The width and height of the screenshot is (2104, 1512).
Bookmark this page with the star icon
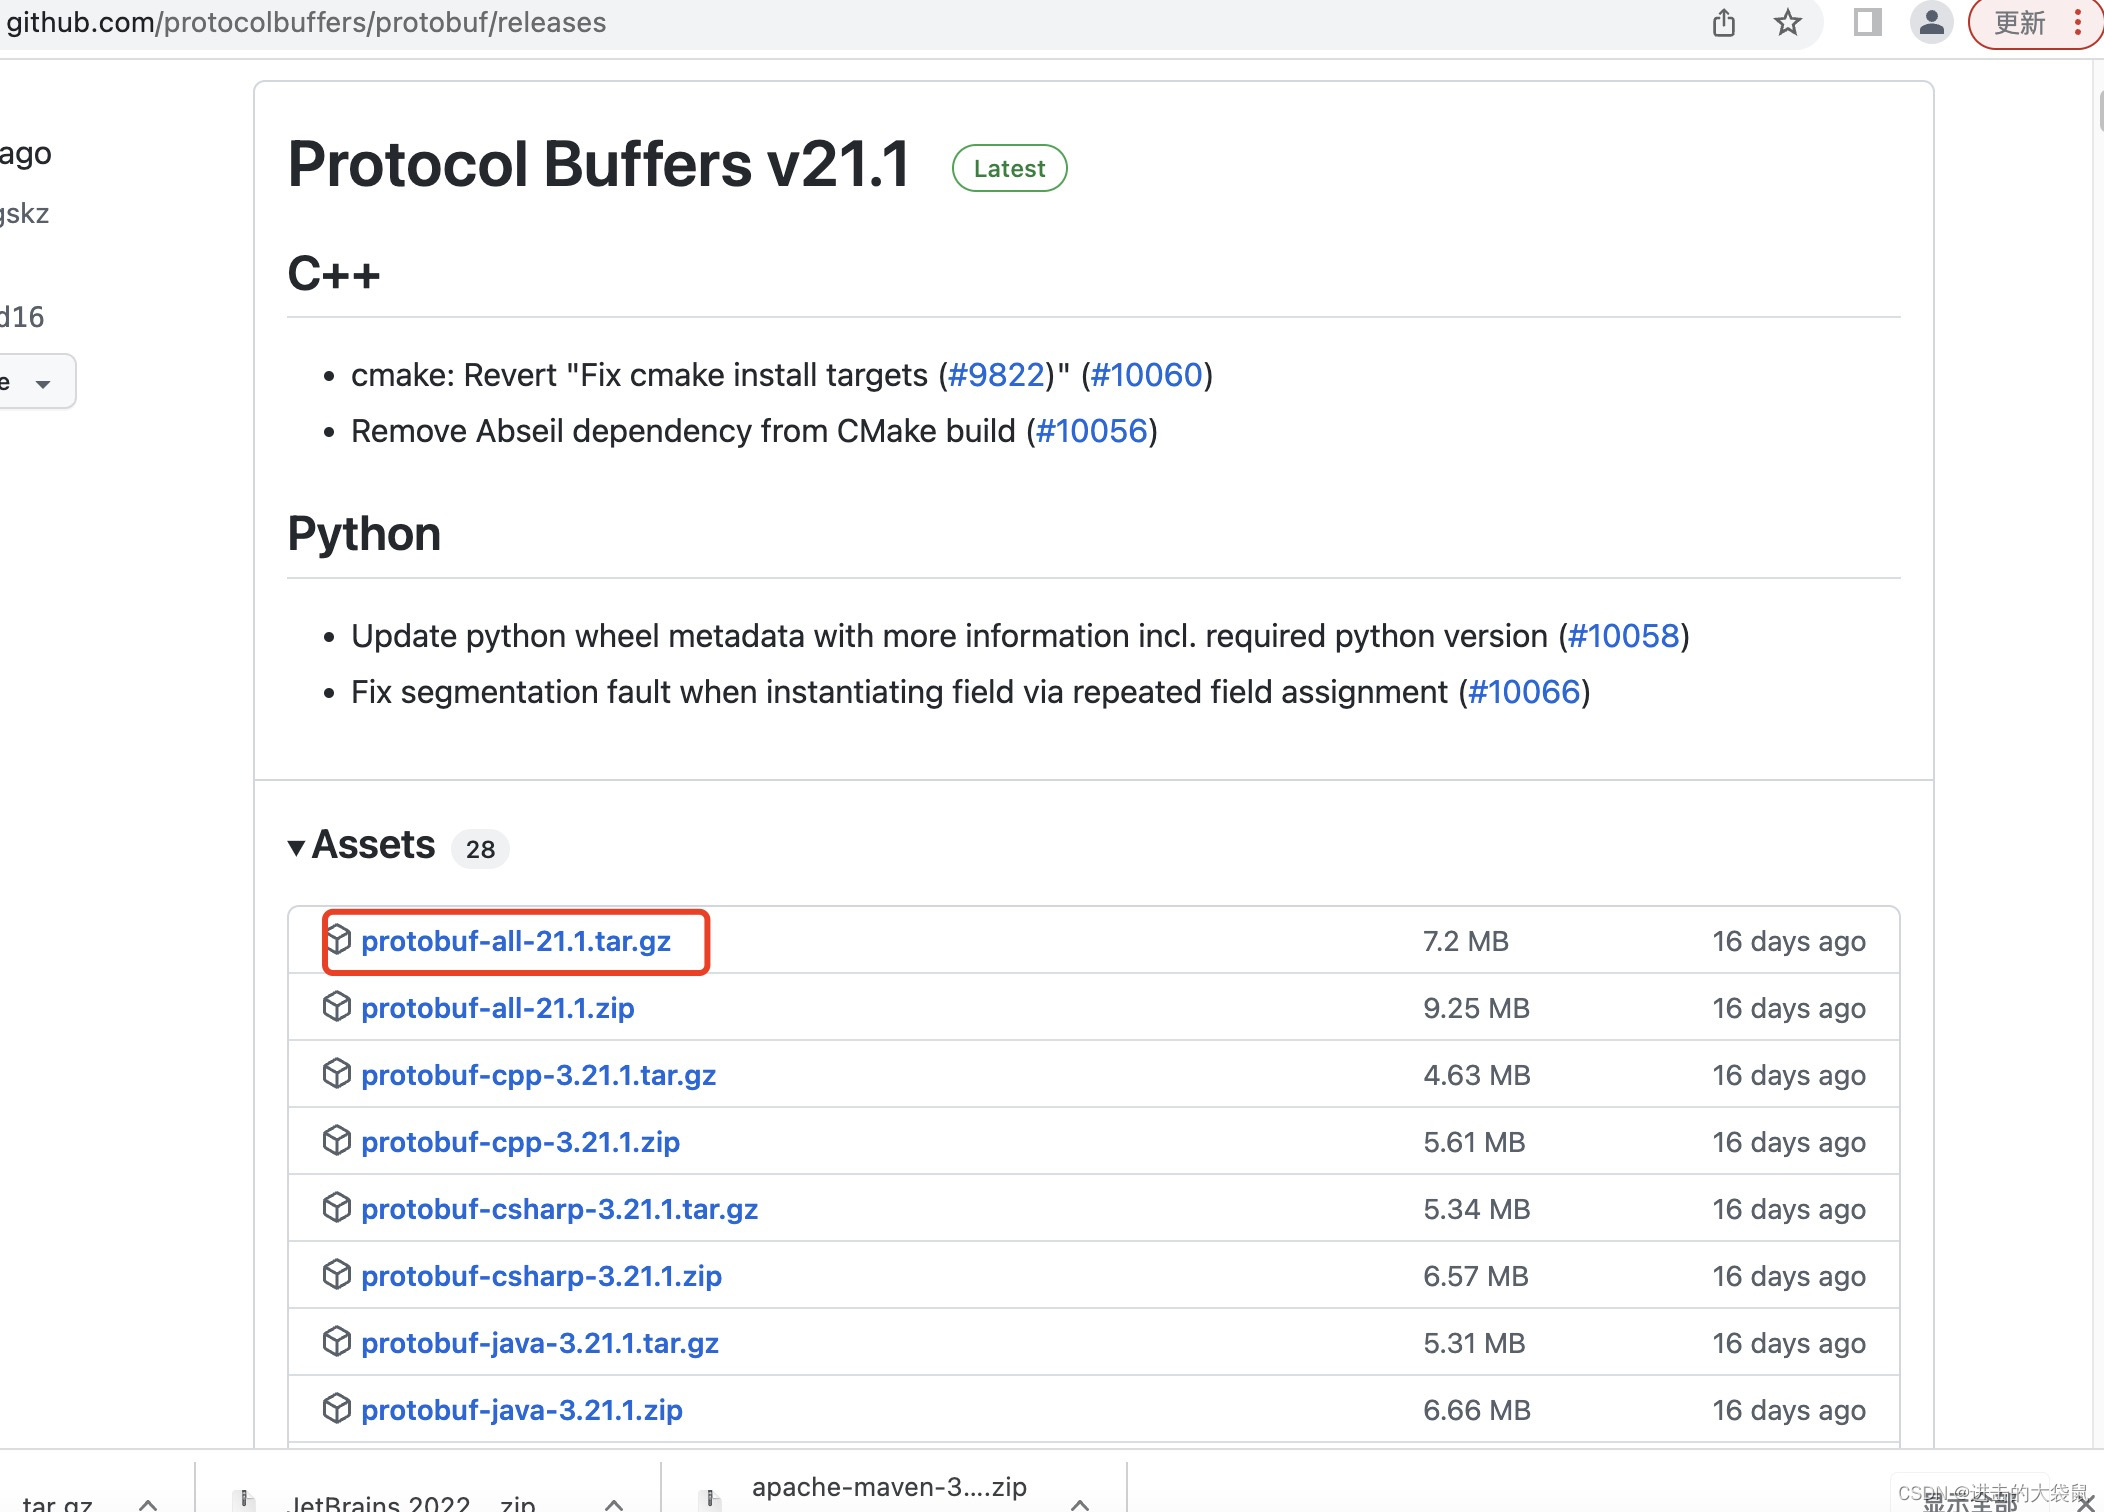(1788, 22)
